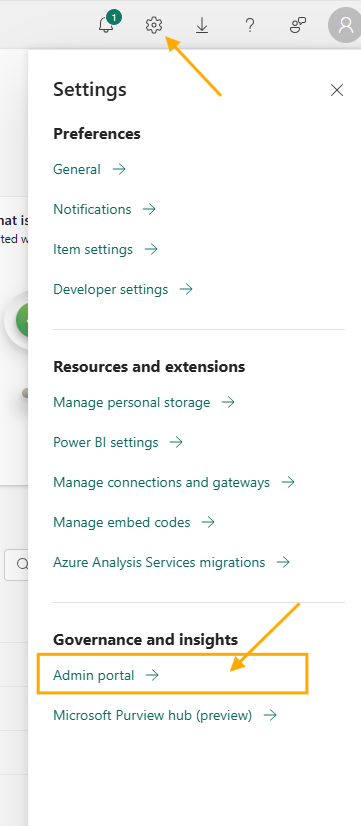The height and width of the screenshot is (826, 361).
Task: Open the feedback icon in header
Action: point(298,25)
